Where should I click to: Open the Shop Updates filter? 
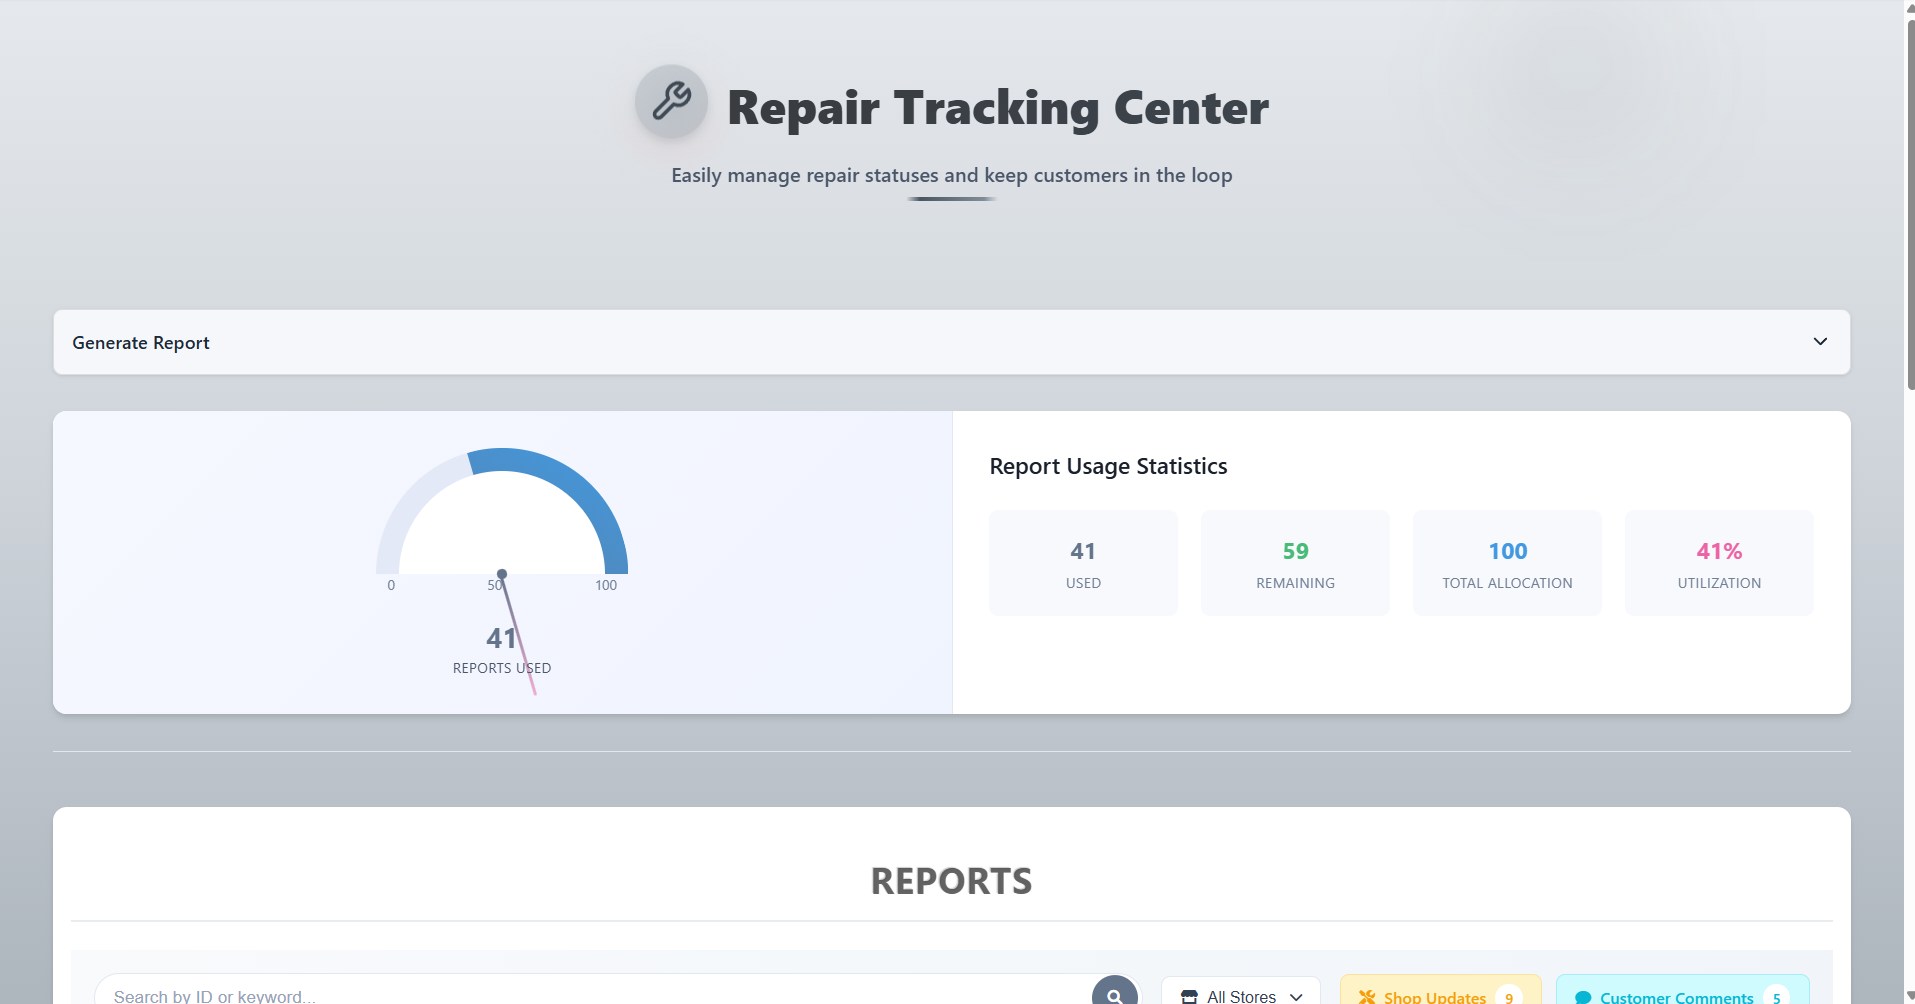point(1435,995)
